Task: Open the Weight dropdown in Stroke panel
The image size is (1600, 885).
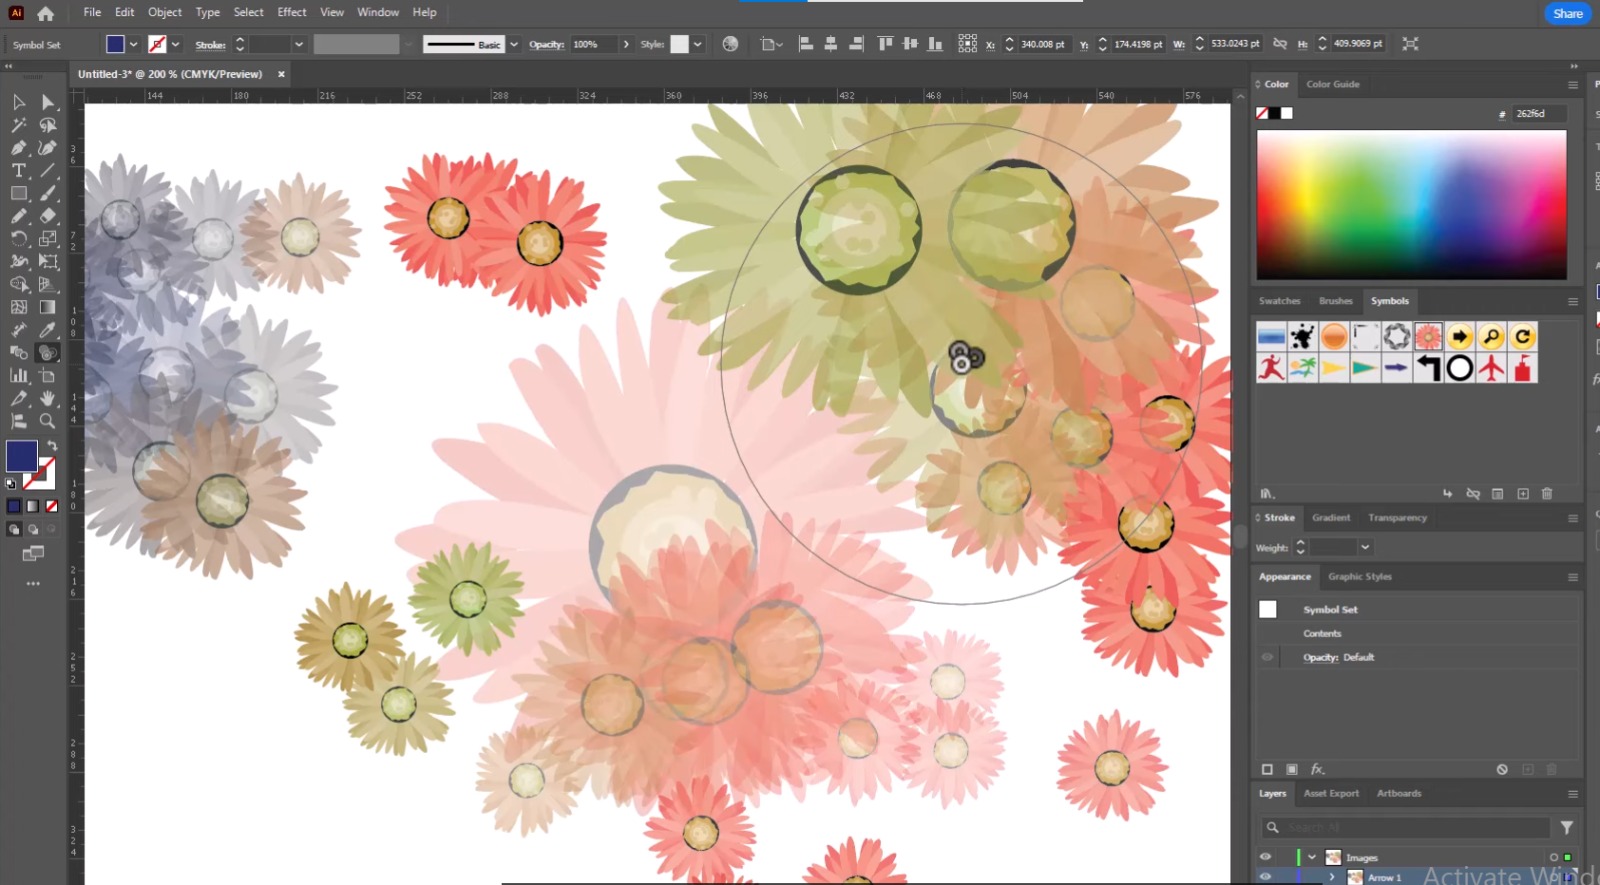Action: coord(1365,547)
